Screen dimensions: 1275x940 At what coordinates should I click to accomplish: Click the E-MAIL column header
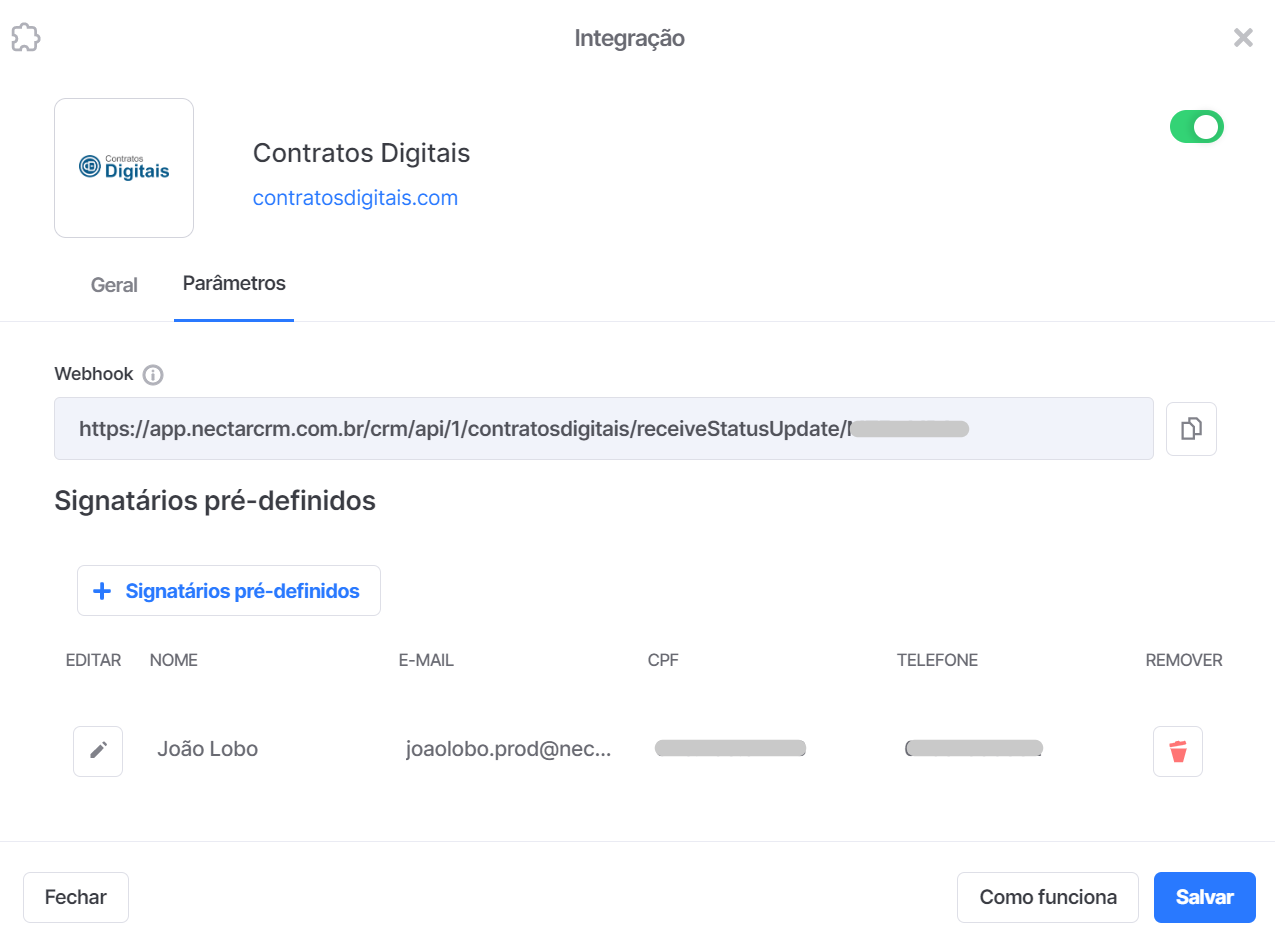426,660
